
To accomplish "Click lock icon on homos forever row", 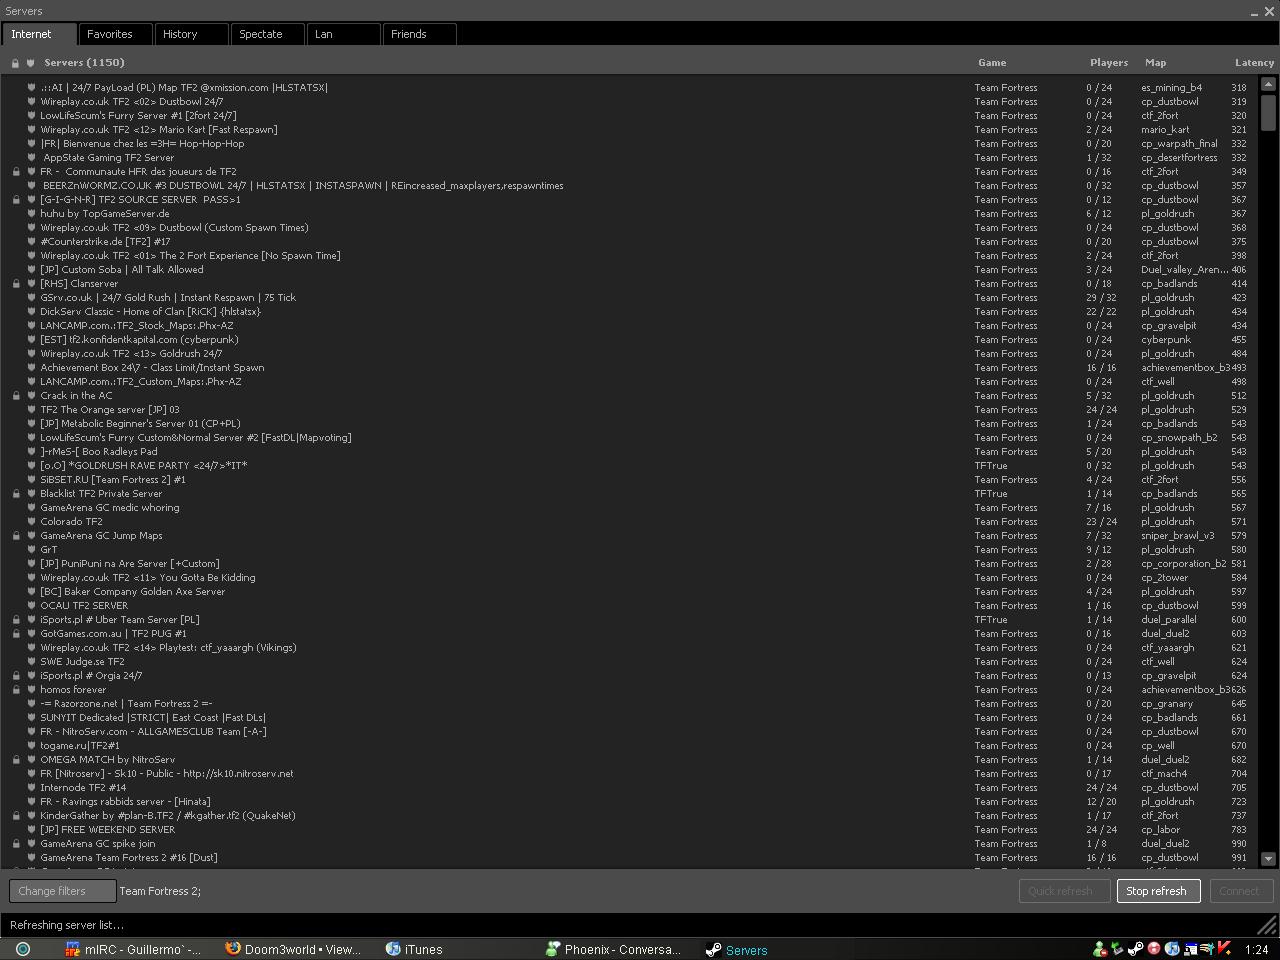I will click(x=16, y=690).
